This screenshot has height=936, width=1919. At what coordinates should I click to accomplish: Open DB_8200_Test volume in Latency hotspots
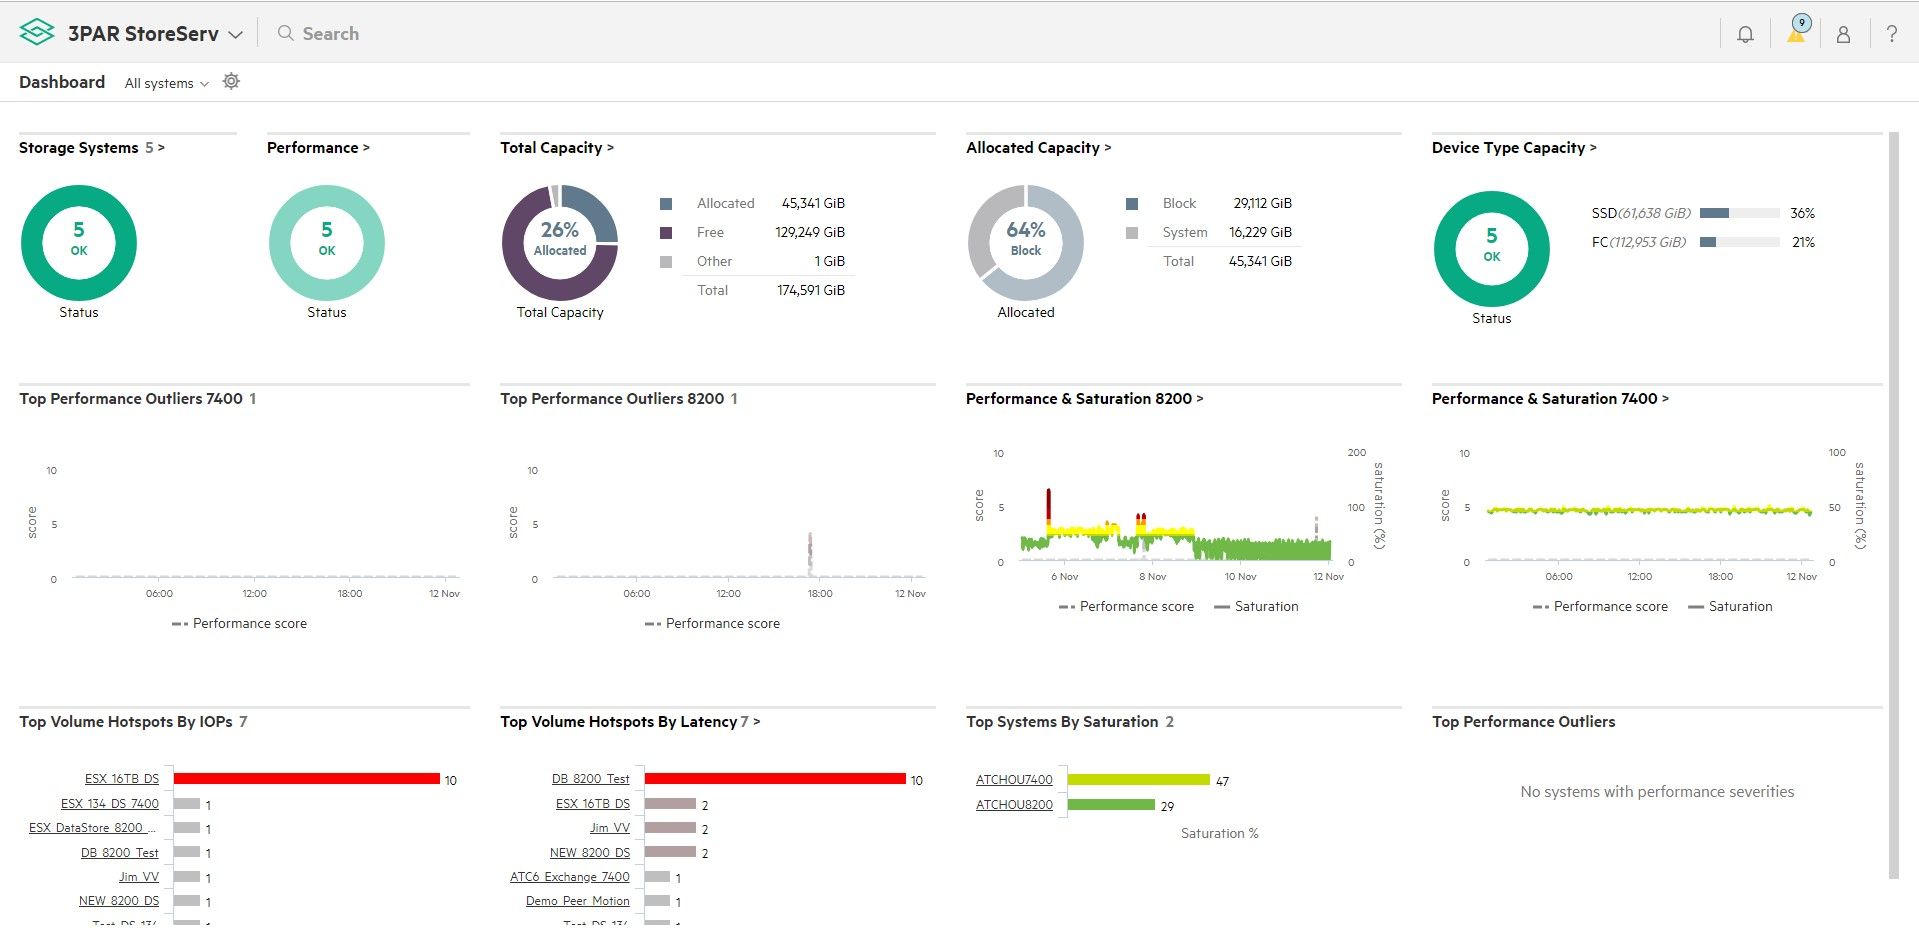(x=591, y=779)
